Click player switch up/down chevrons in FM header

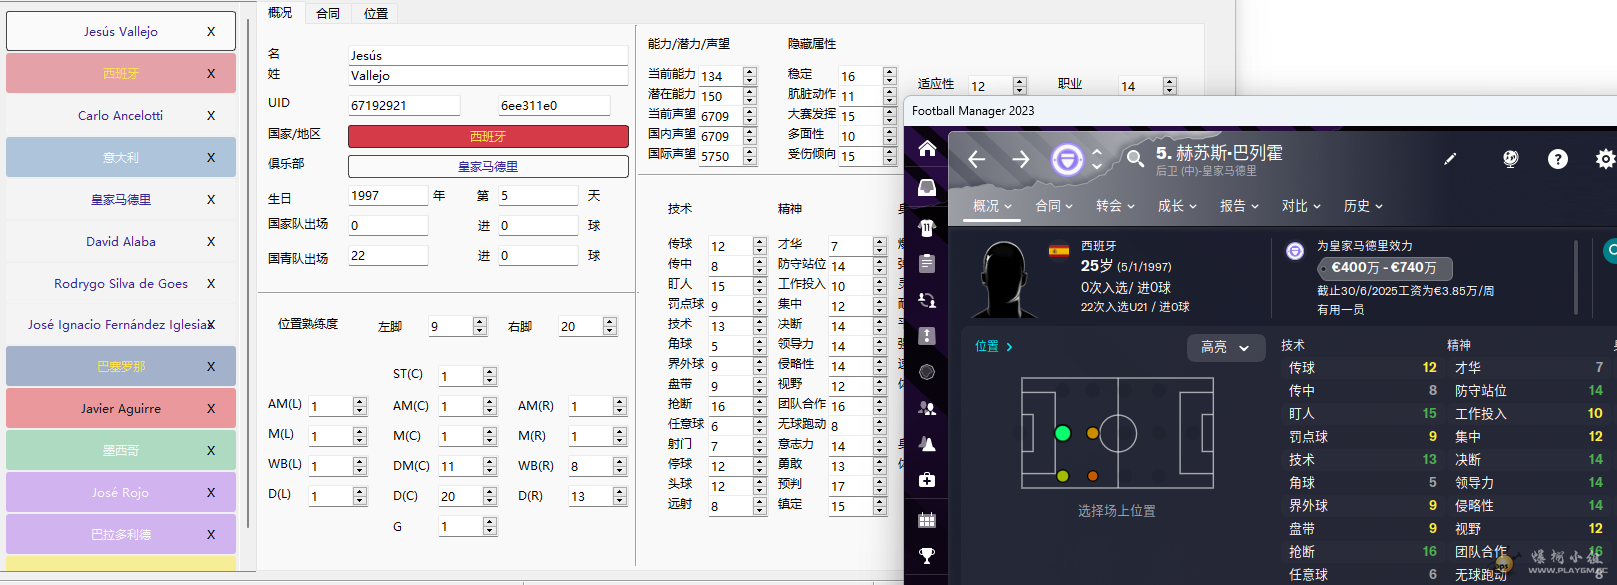pyautogui.click(x=1097, y=159)
